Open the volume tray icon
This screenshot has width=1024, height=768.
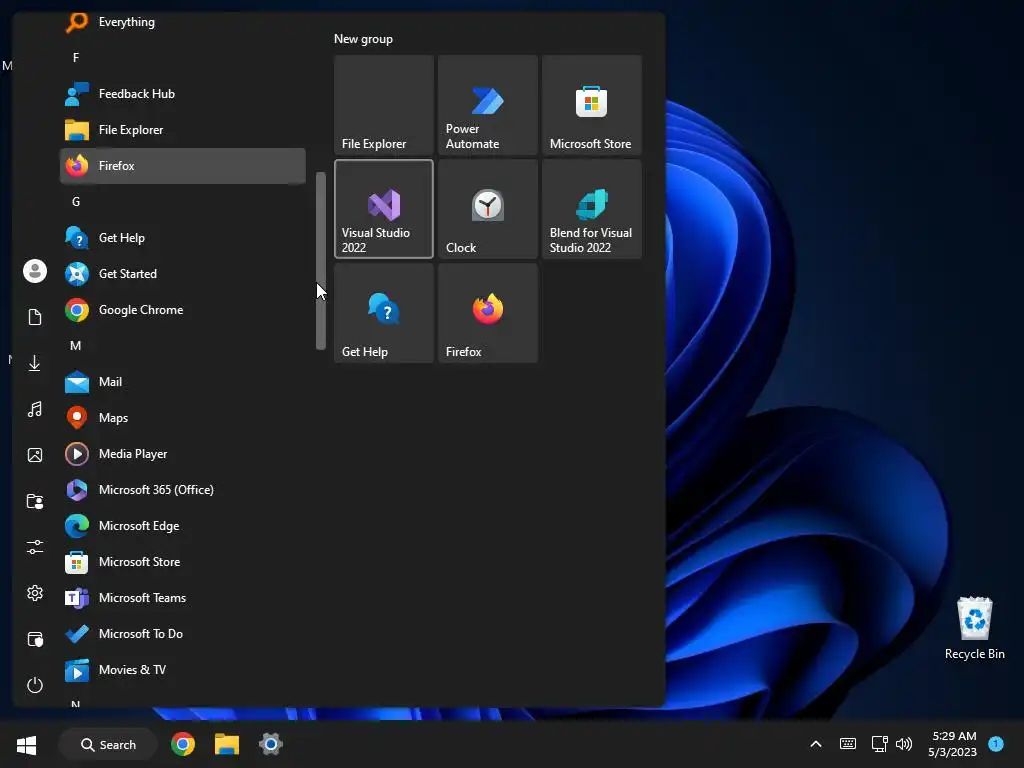[x=904, y=744]
